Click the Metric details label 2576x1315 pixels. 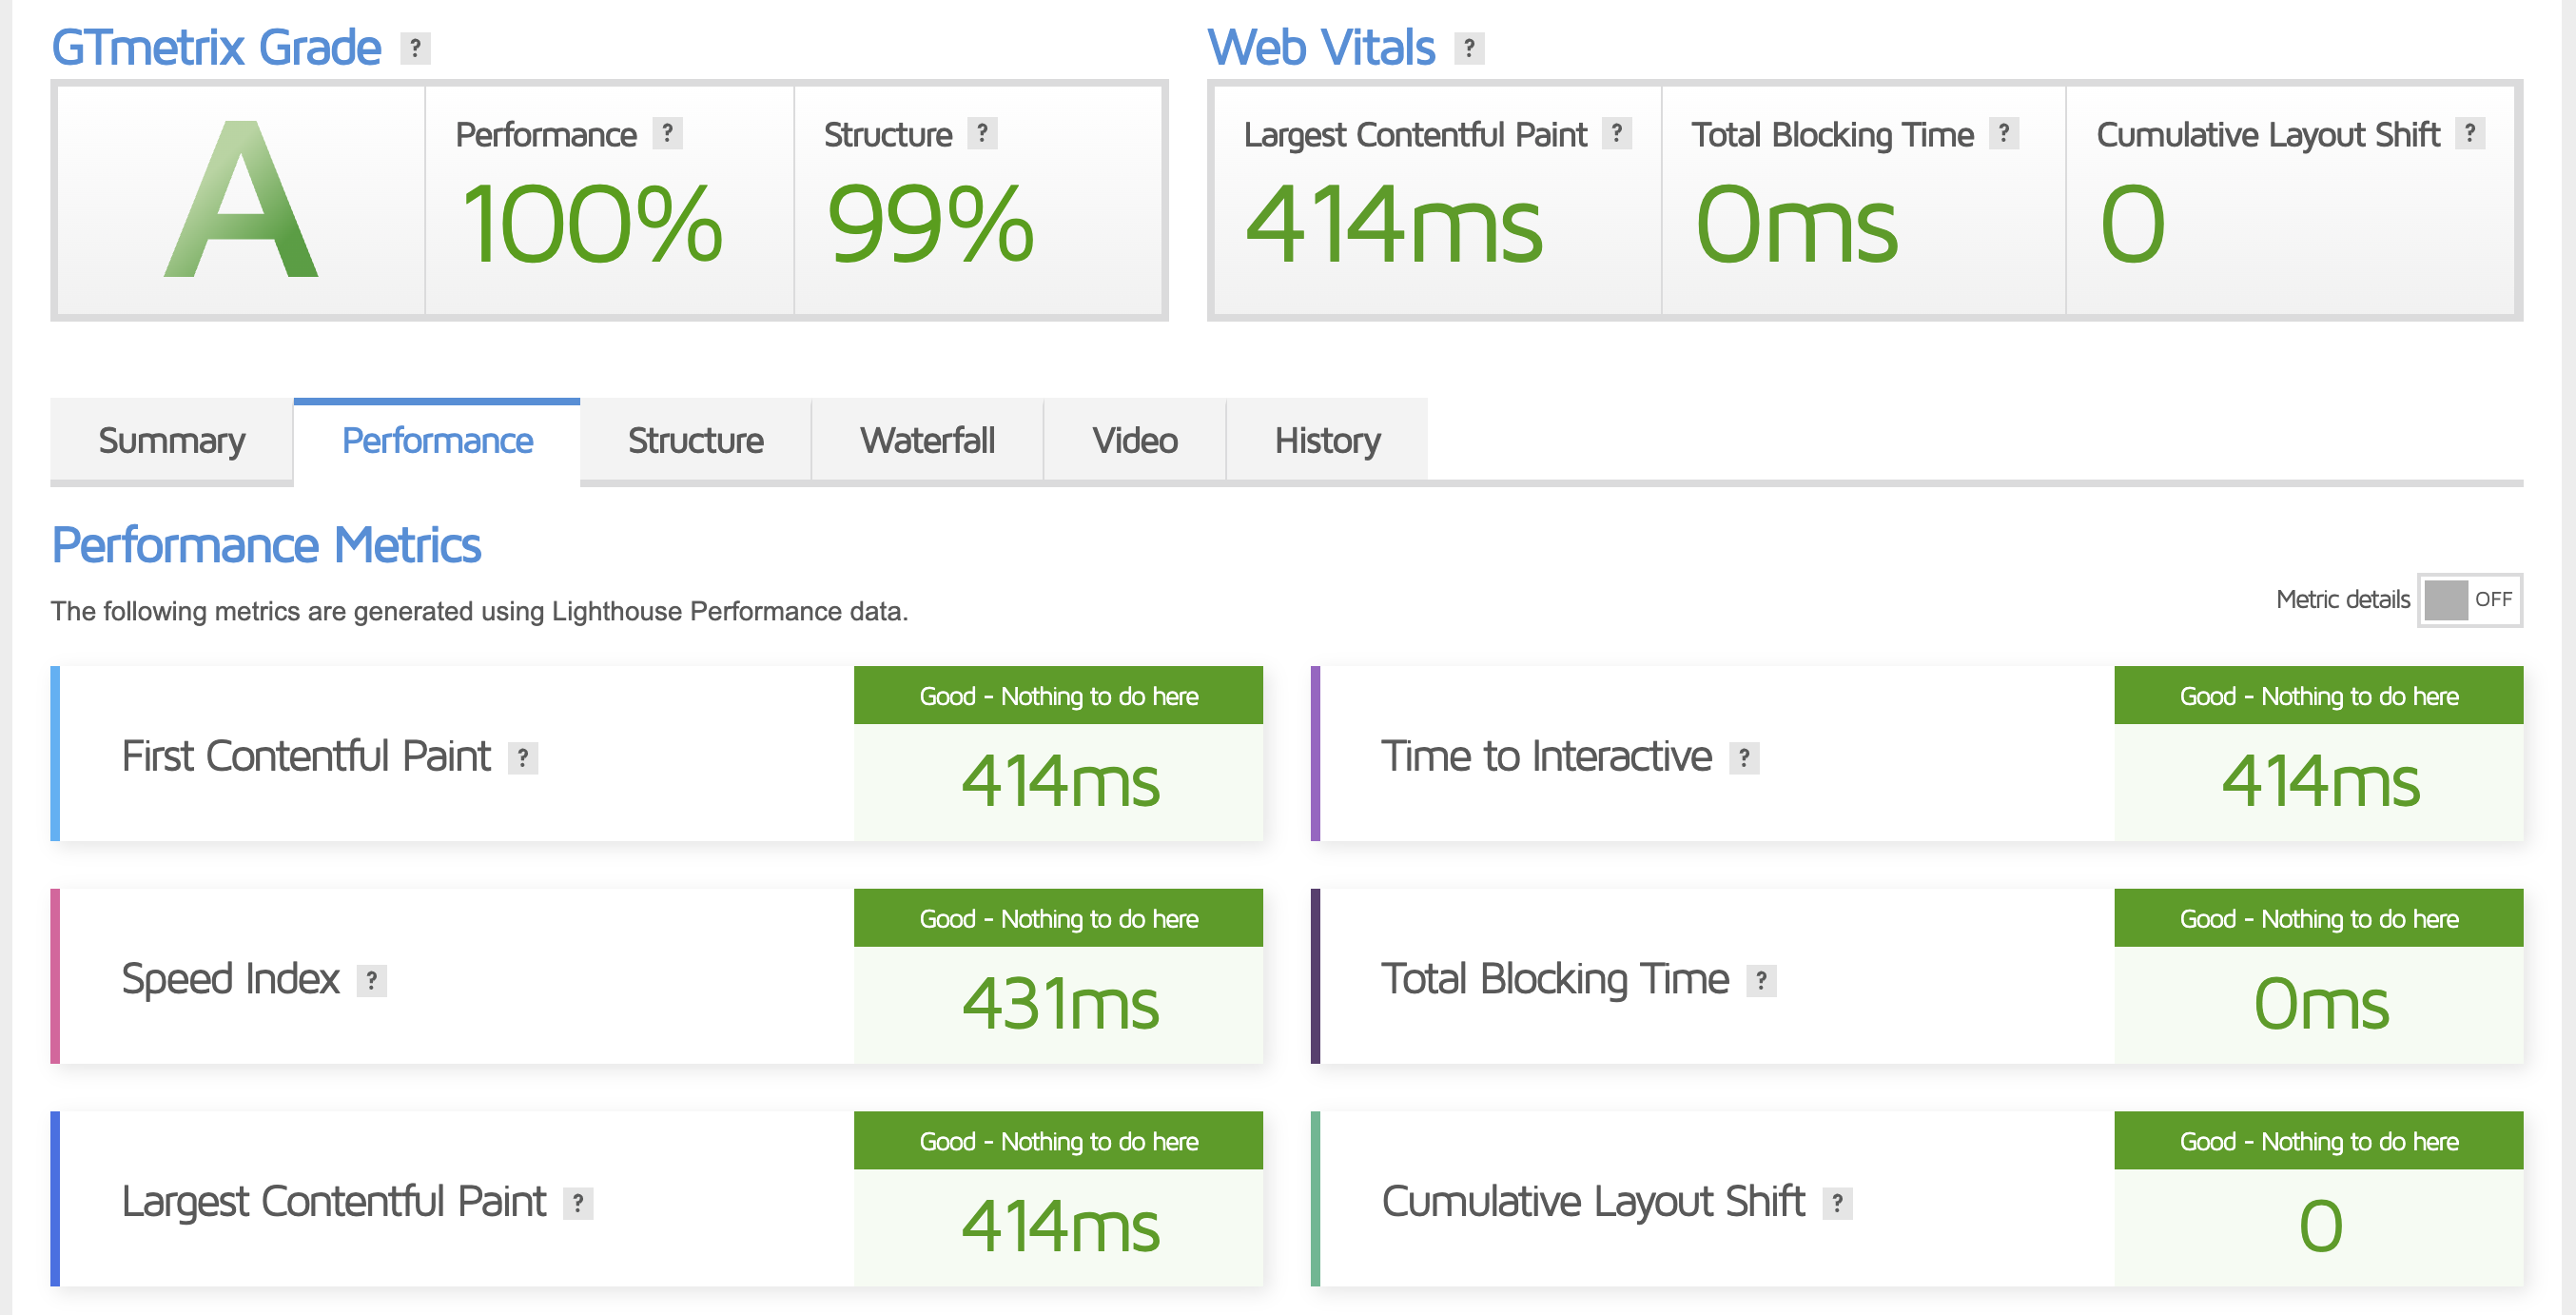coord(2342,599)
